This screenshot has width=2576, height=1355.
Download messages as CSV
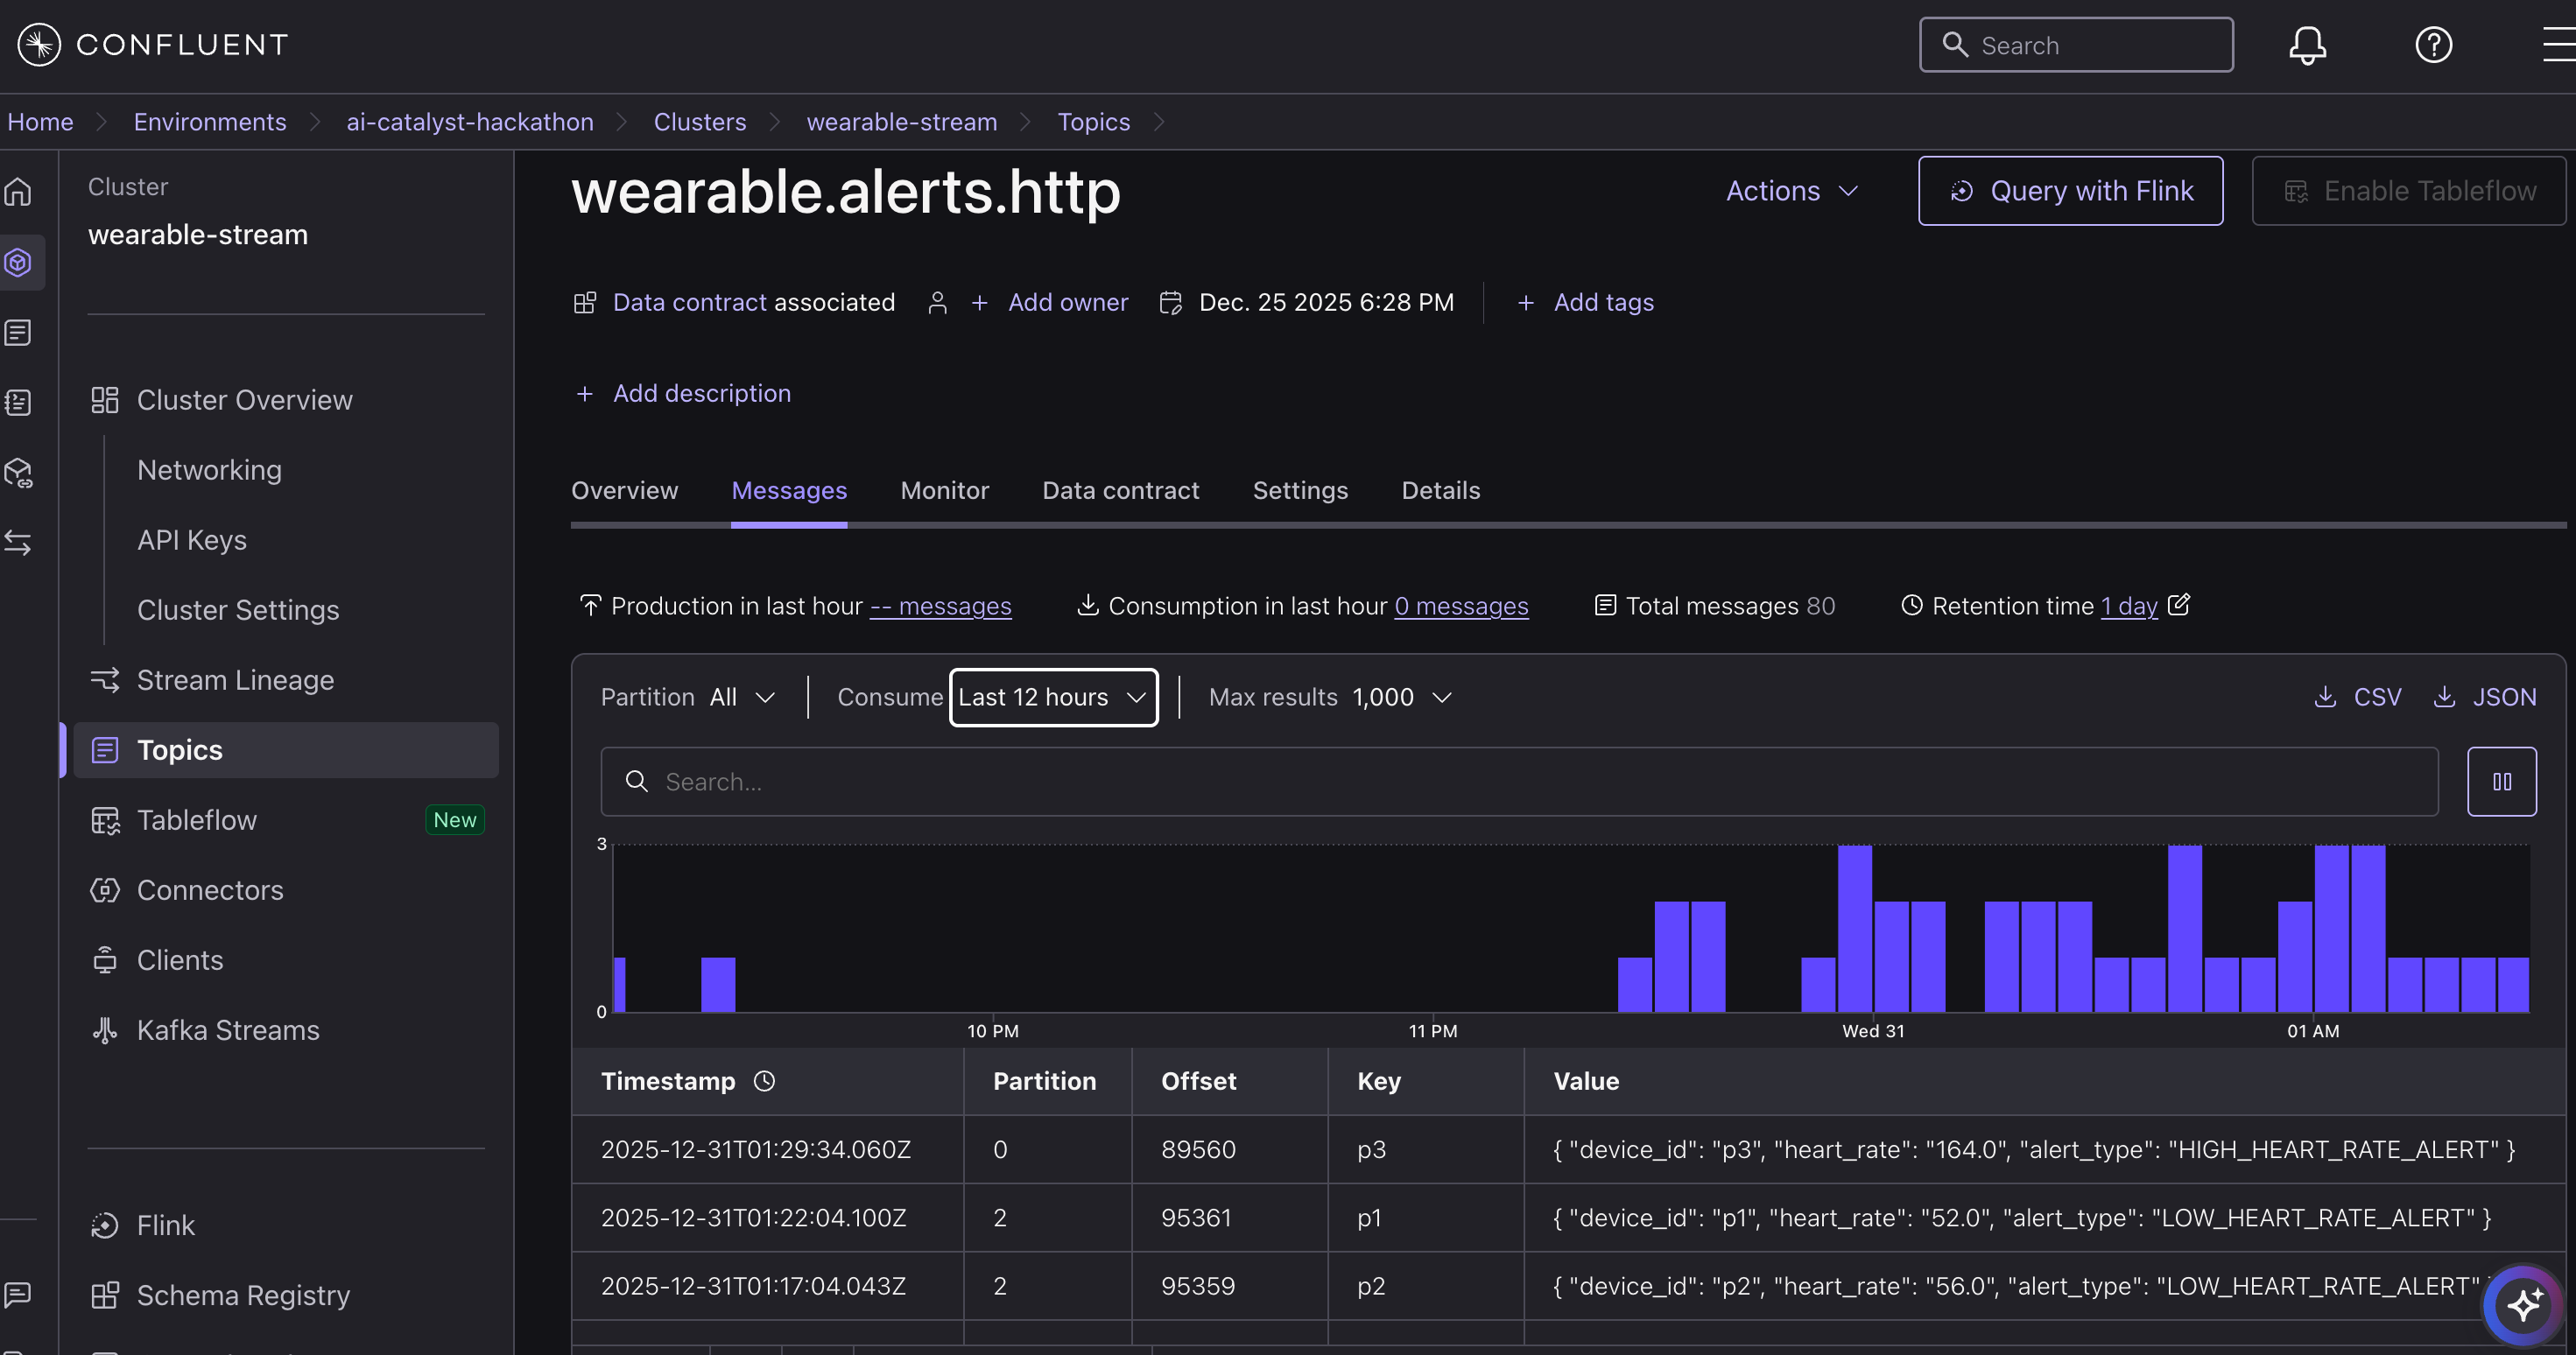pyautogui.click(x=2358, y=697)
